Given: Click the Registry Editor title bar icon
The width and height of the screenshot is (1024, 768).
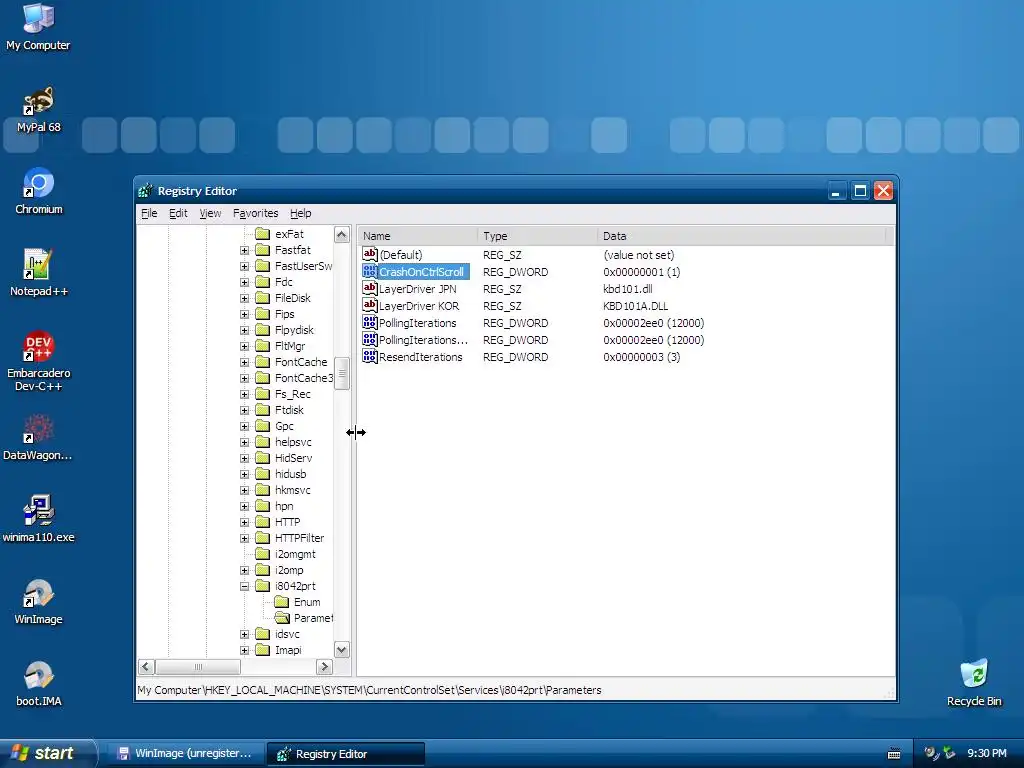Looking at the screenshot, I should coord(146,191).
